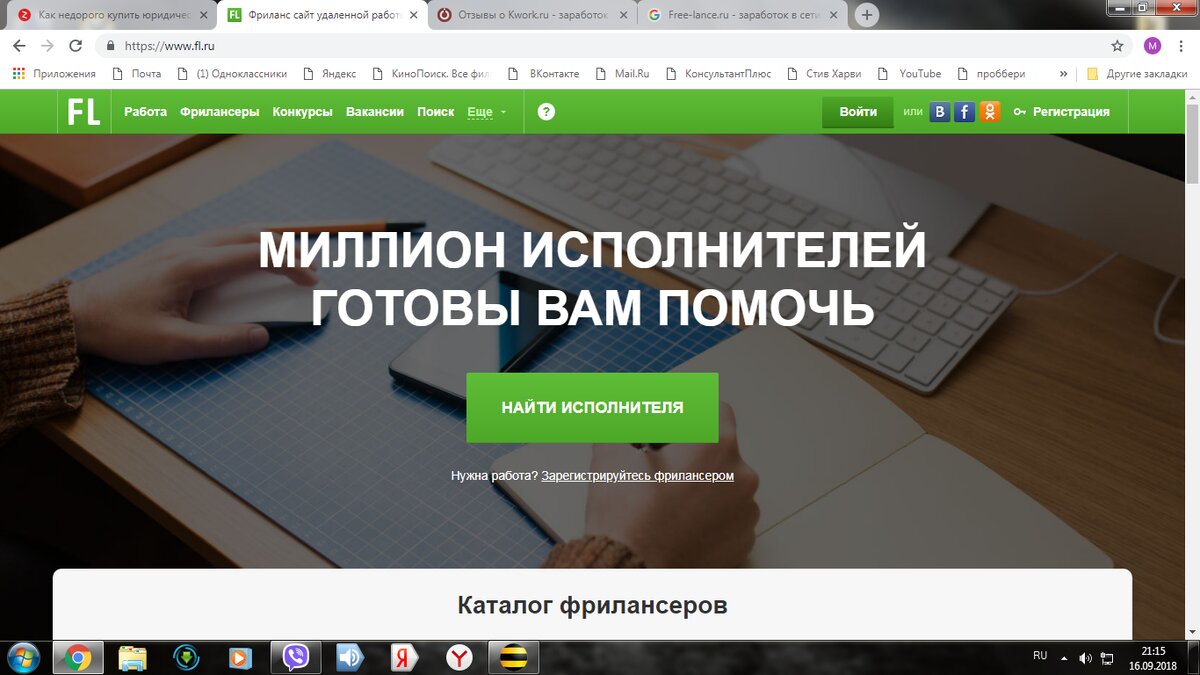
Task: Click the volume speaker icon in the system tray
Action: click(1086, 658)
